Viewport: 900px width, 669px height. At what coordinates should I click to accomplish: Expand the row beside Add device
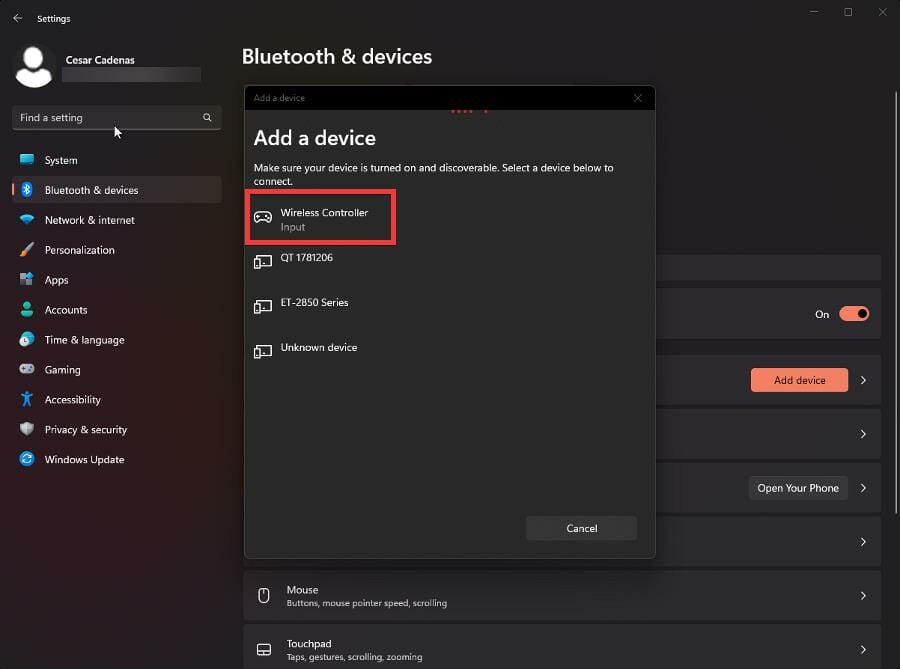point(862,380)
